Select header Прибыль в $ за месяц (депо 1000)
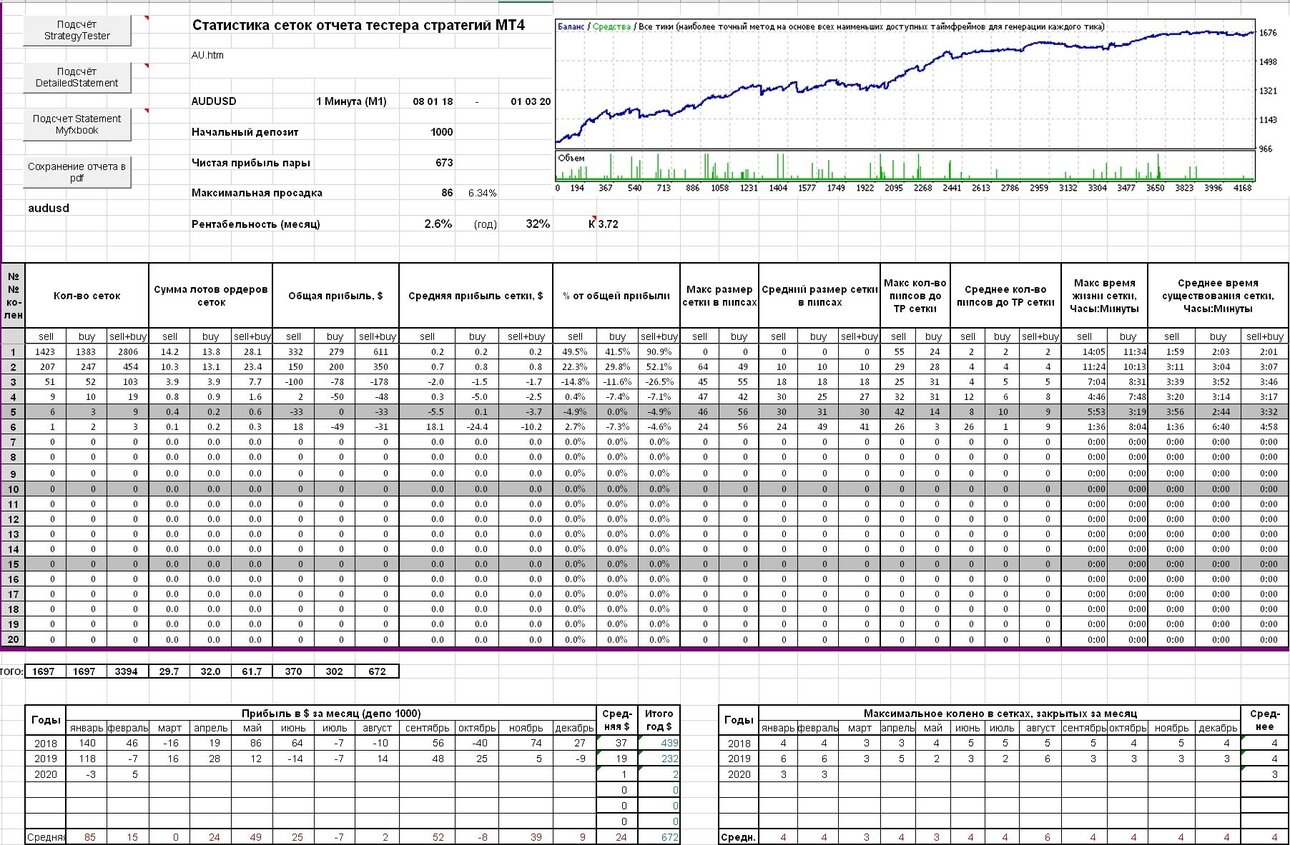This screenshot has width=1290, height=845. point(331,712)
